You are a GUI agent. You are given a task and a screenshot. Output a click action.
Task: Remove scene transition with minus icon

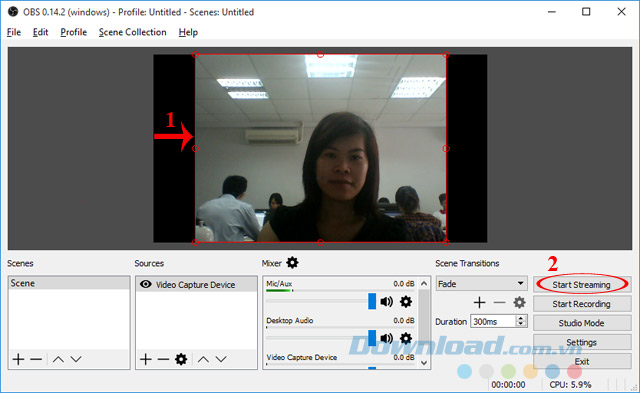[499, 302]
